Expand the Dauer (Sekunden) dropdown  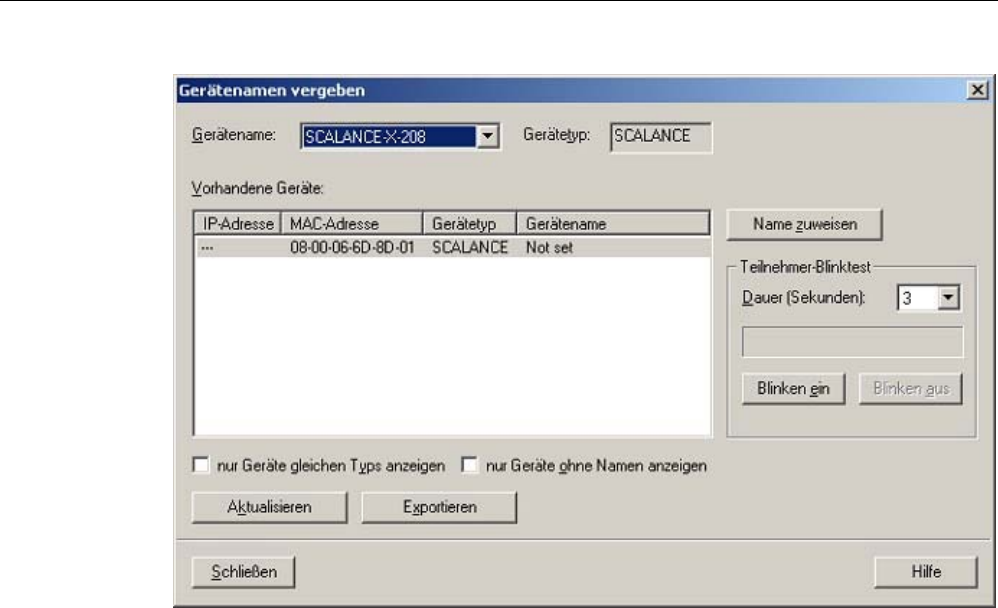(948, 297)
